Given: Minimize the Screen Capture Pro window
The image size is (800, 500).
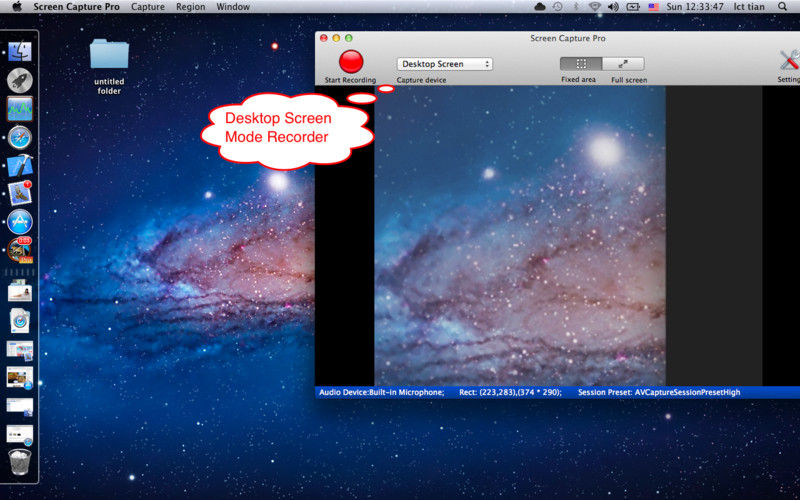Looking at the screenshot, I should [x=336, y=38].
